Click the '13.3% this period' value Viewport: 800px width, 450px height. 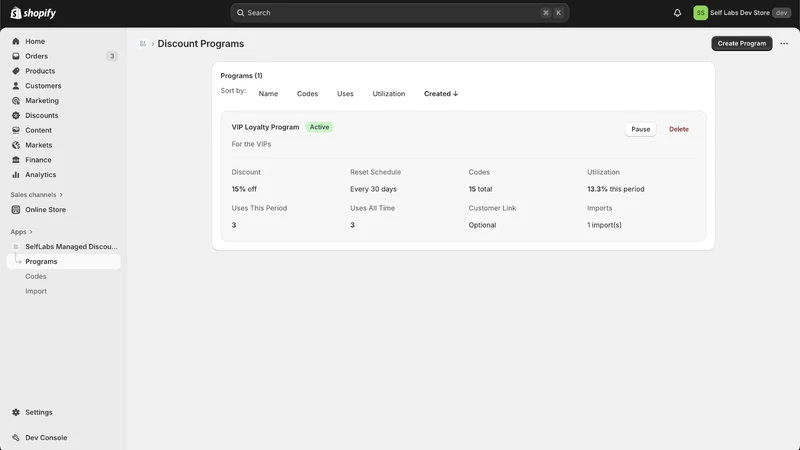(615, 189)
